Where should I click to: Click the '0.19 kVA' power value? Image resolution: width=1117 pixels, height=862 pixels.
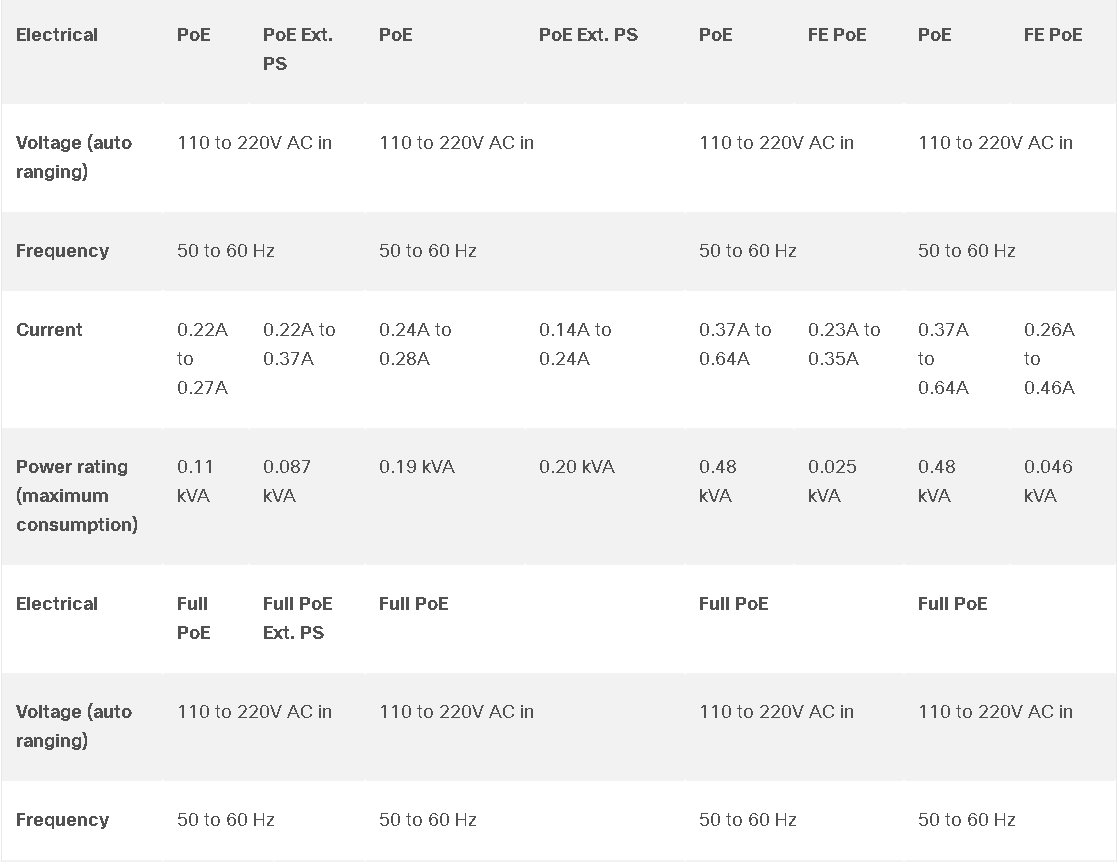[417, 467]
